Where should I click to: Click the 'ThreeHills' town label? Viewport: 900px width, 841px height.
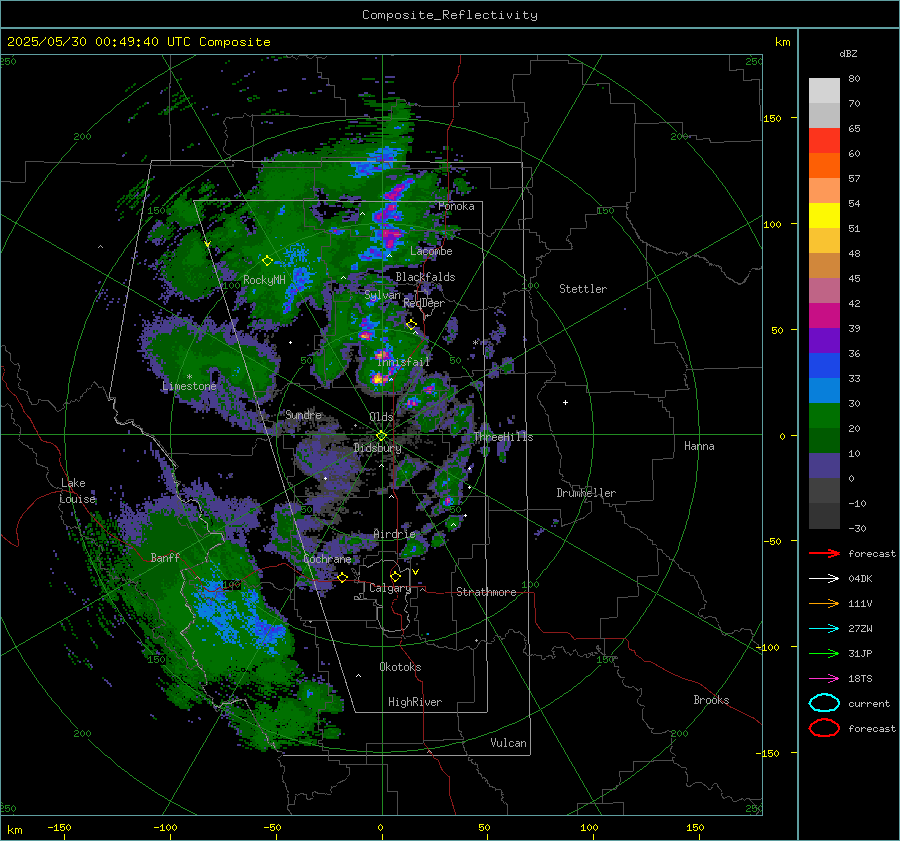click(503, 437)
